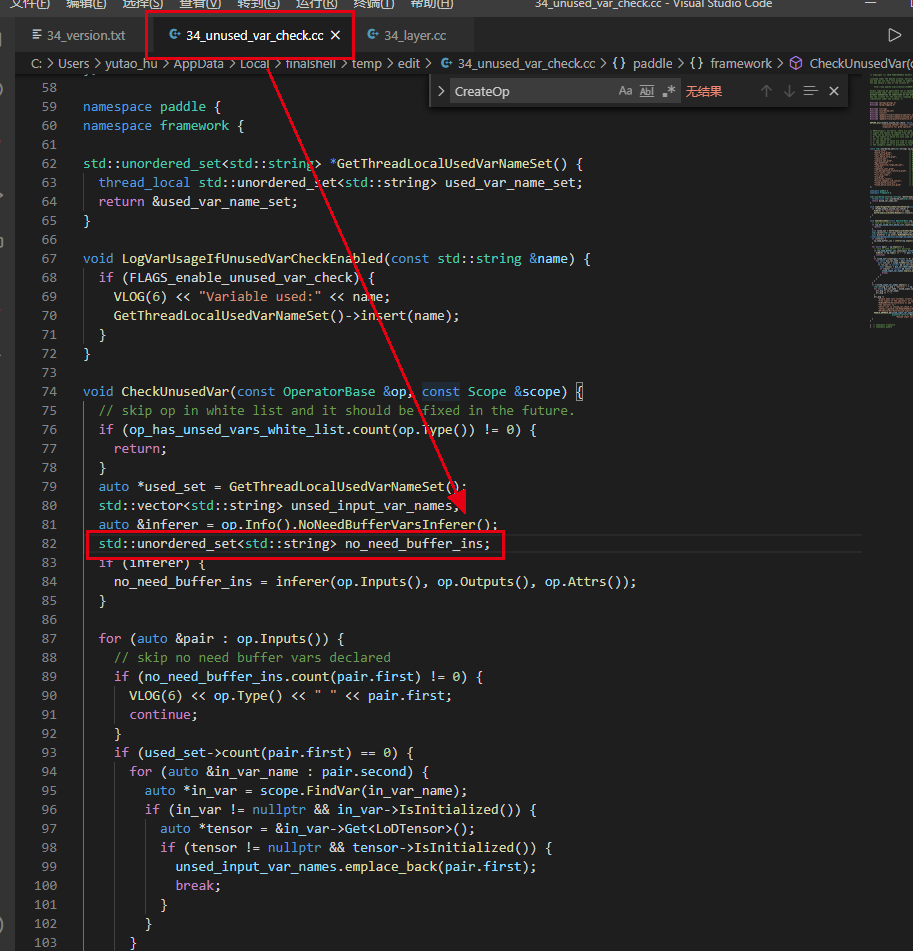Close the search widget with the X icon

pos(833,90)
